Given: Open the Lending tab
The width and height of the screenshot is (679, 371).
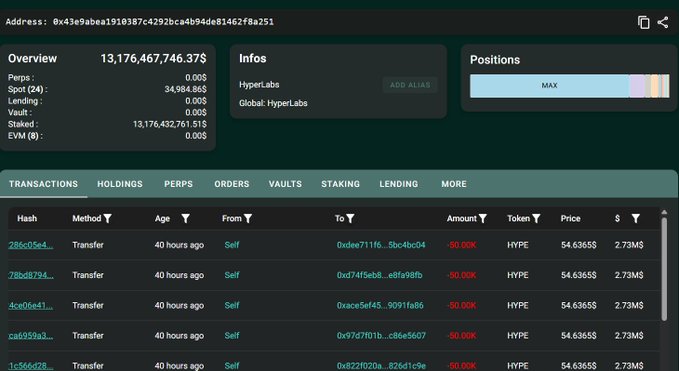Looking at the screenshot, I should (x=399, y=184).
